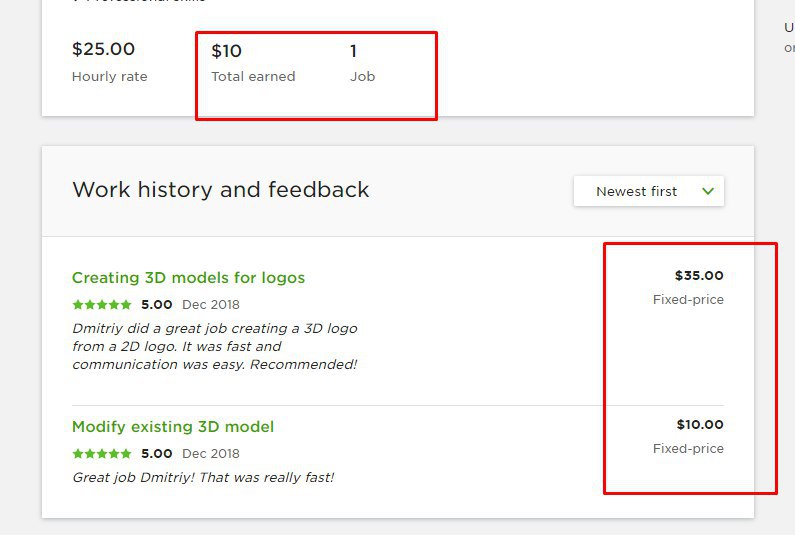Image resolution: width=795 pixels, height=535 pixels.
Task: Click the "Work history and feedback" heading
Action: pos(221,190)
